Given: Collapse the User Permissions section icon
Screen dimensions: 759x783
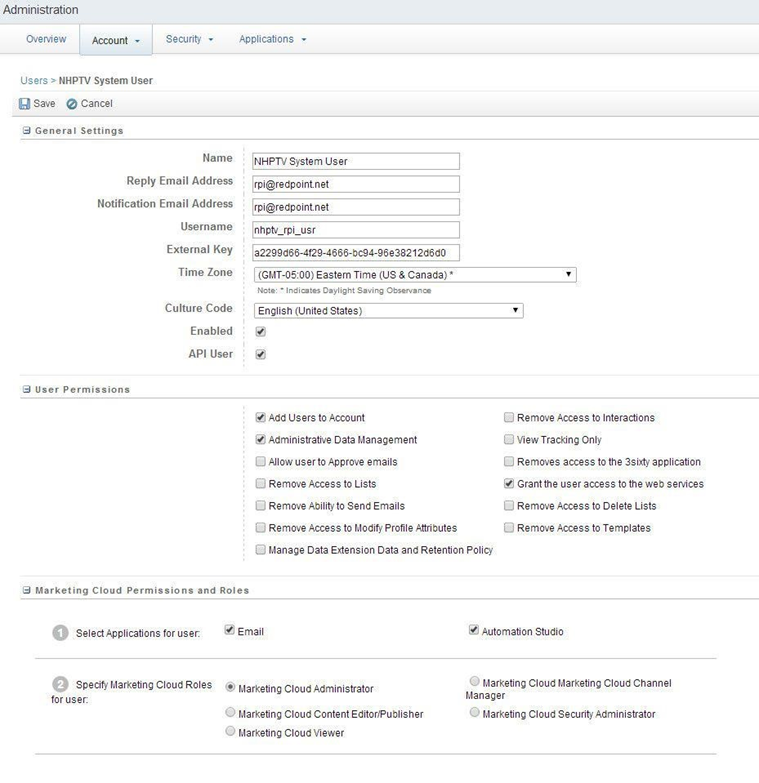Looking at the screenshot, I should [27, 389].
